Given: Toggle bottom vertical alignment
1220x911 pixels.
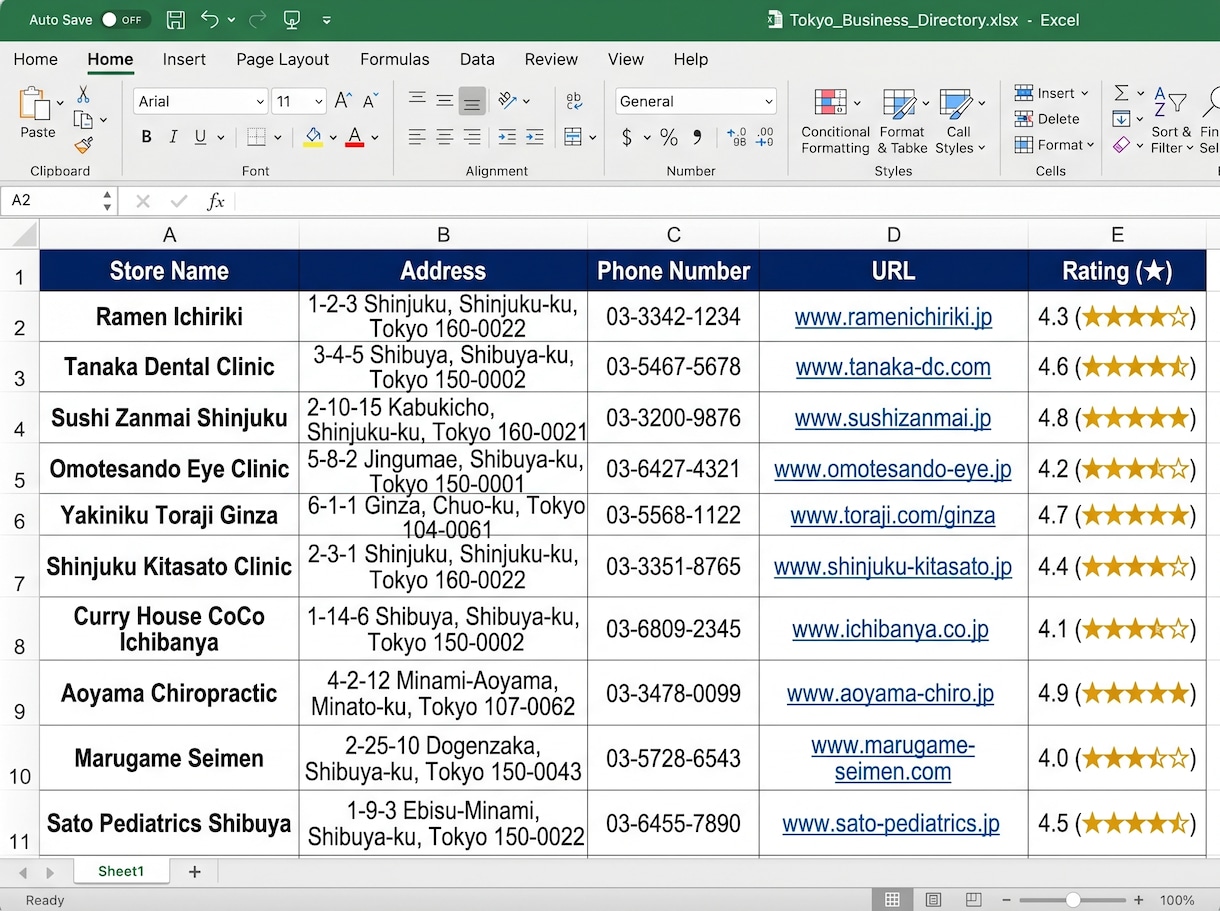Looking at the screenshot, I should (472, 101).
